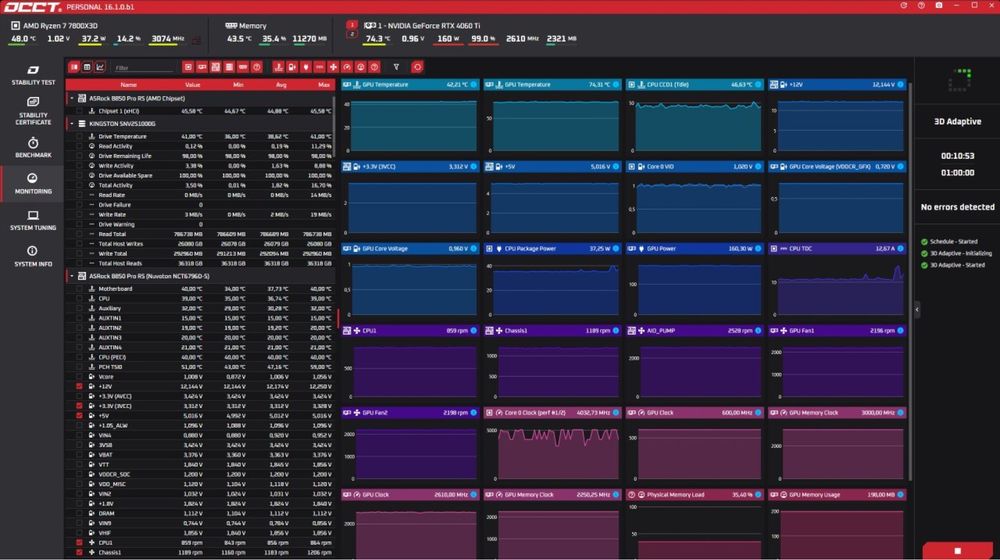Toggle the clock gauge sensor type filter

click(x=347, y=67)
